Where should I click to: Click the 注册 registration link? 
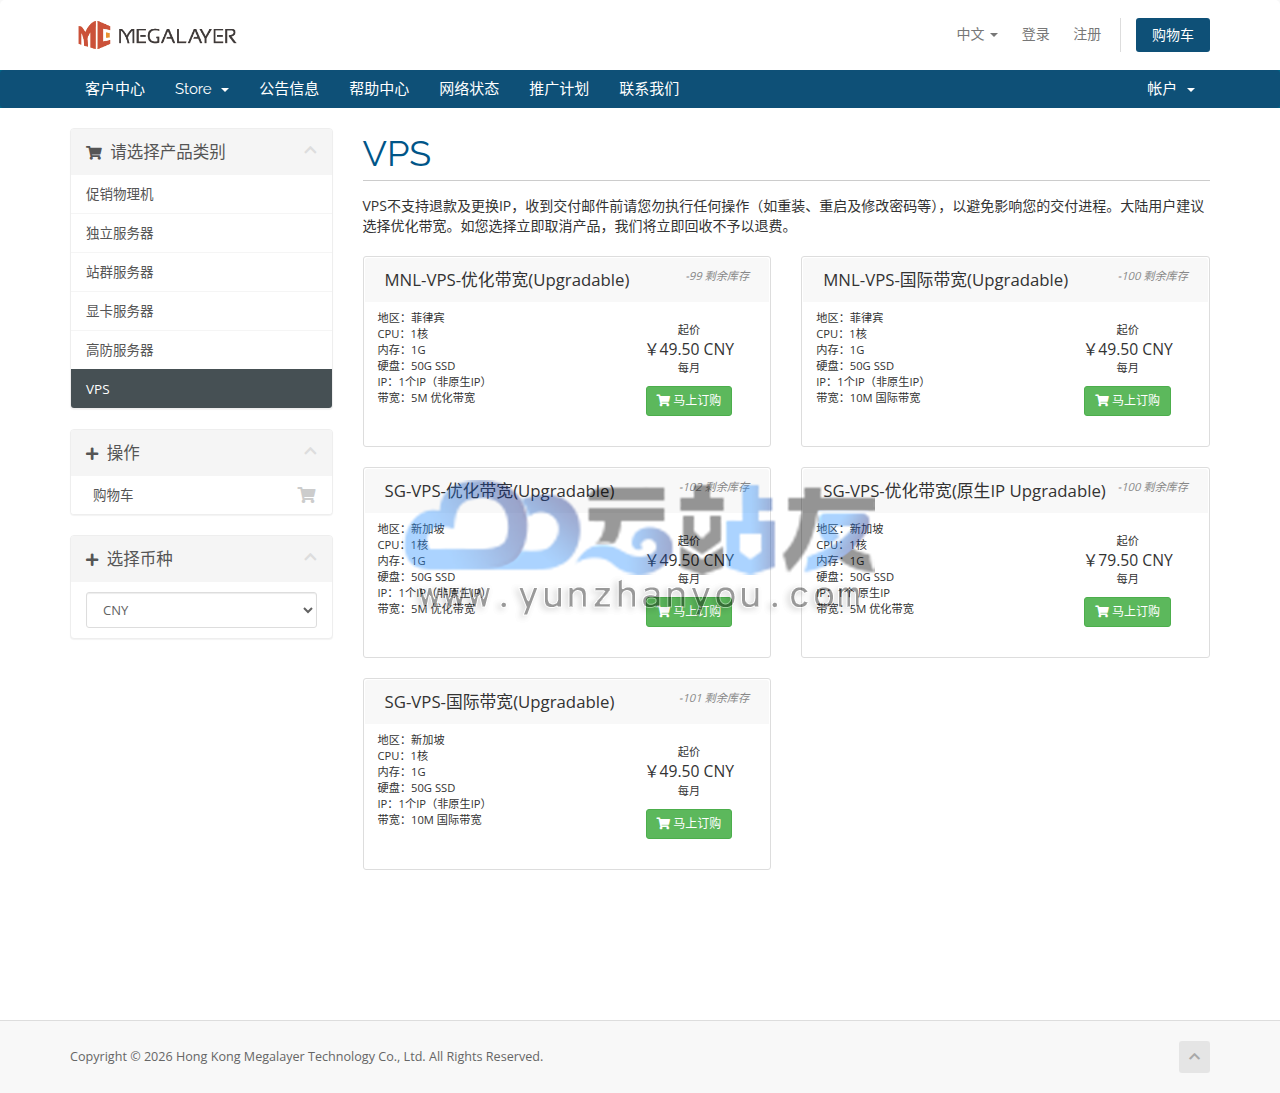tap(1087, 34)
